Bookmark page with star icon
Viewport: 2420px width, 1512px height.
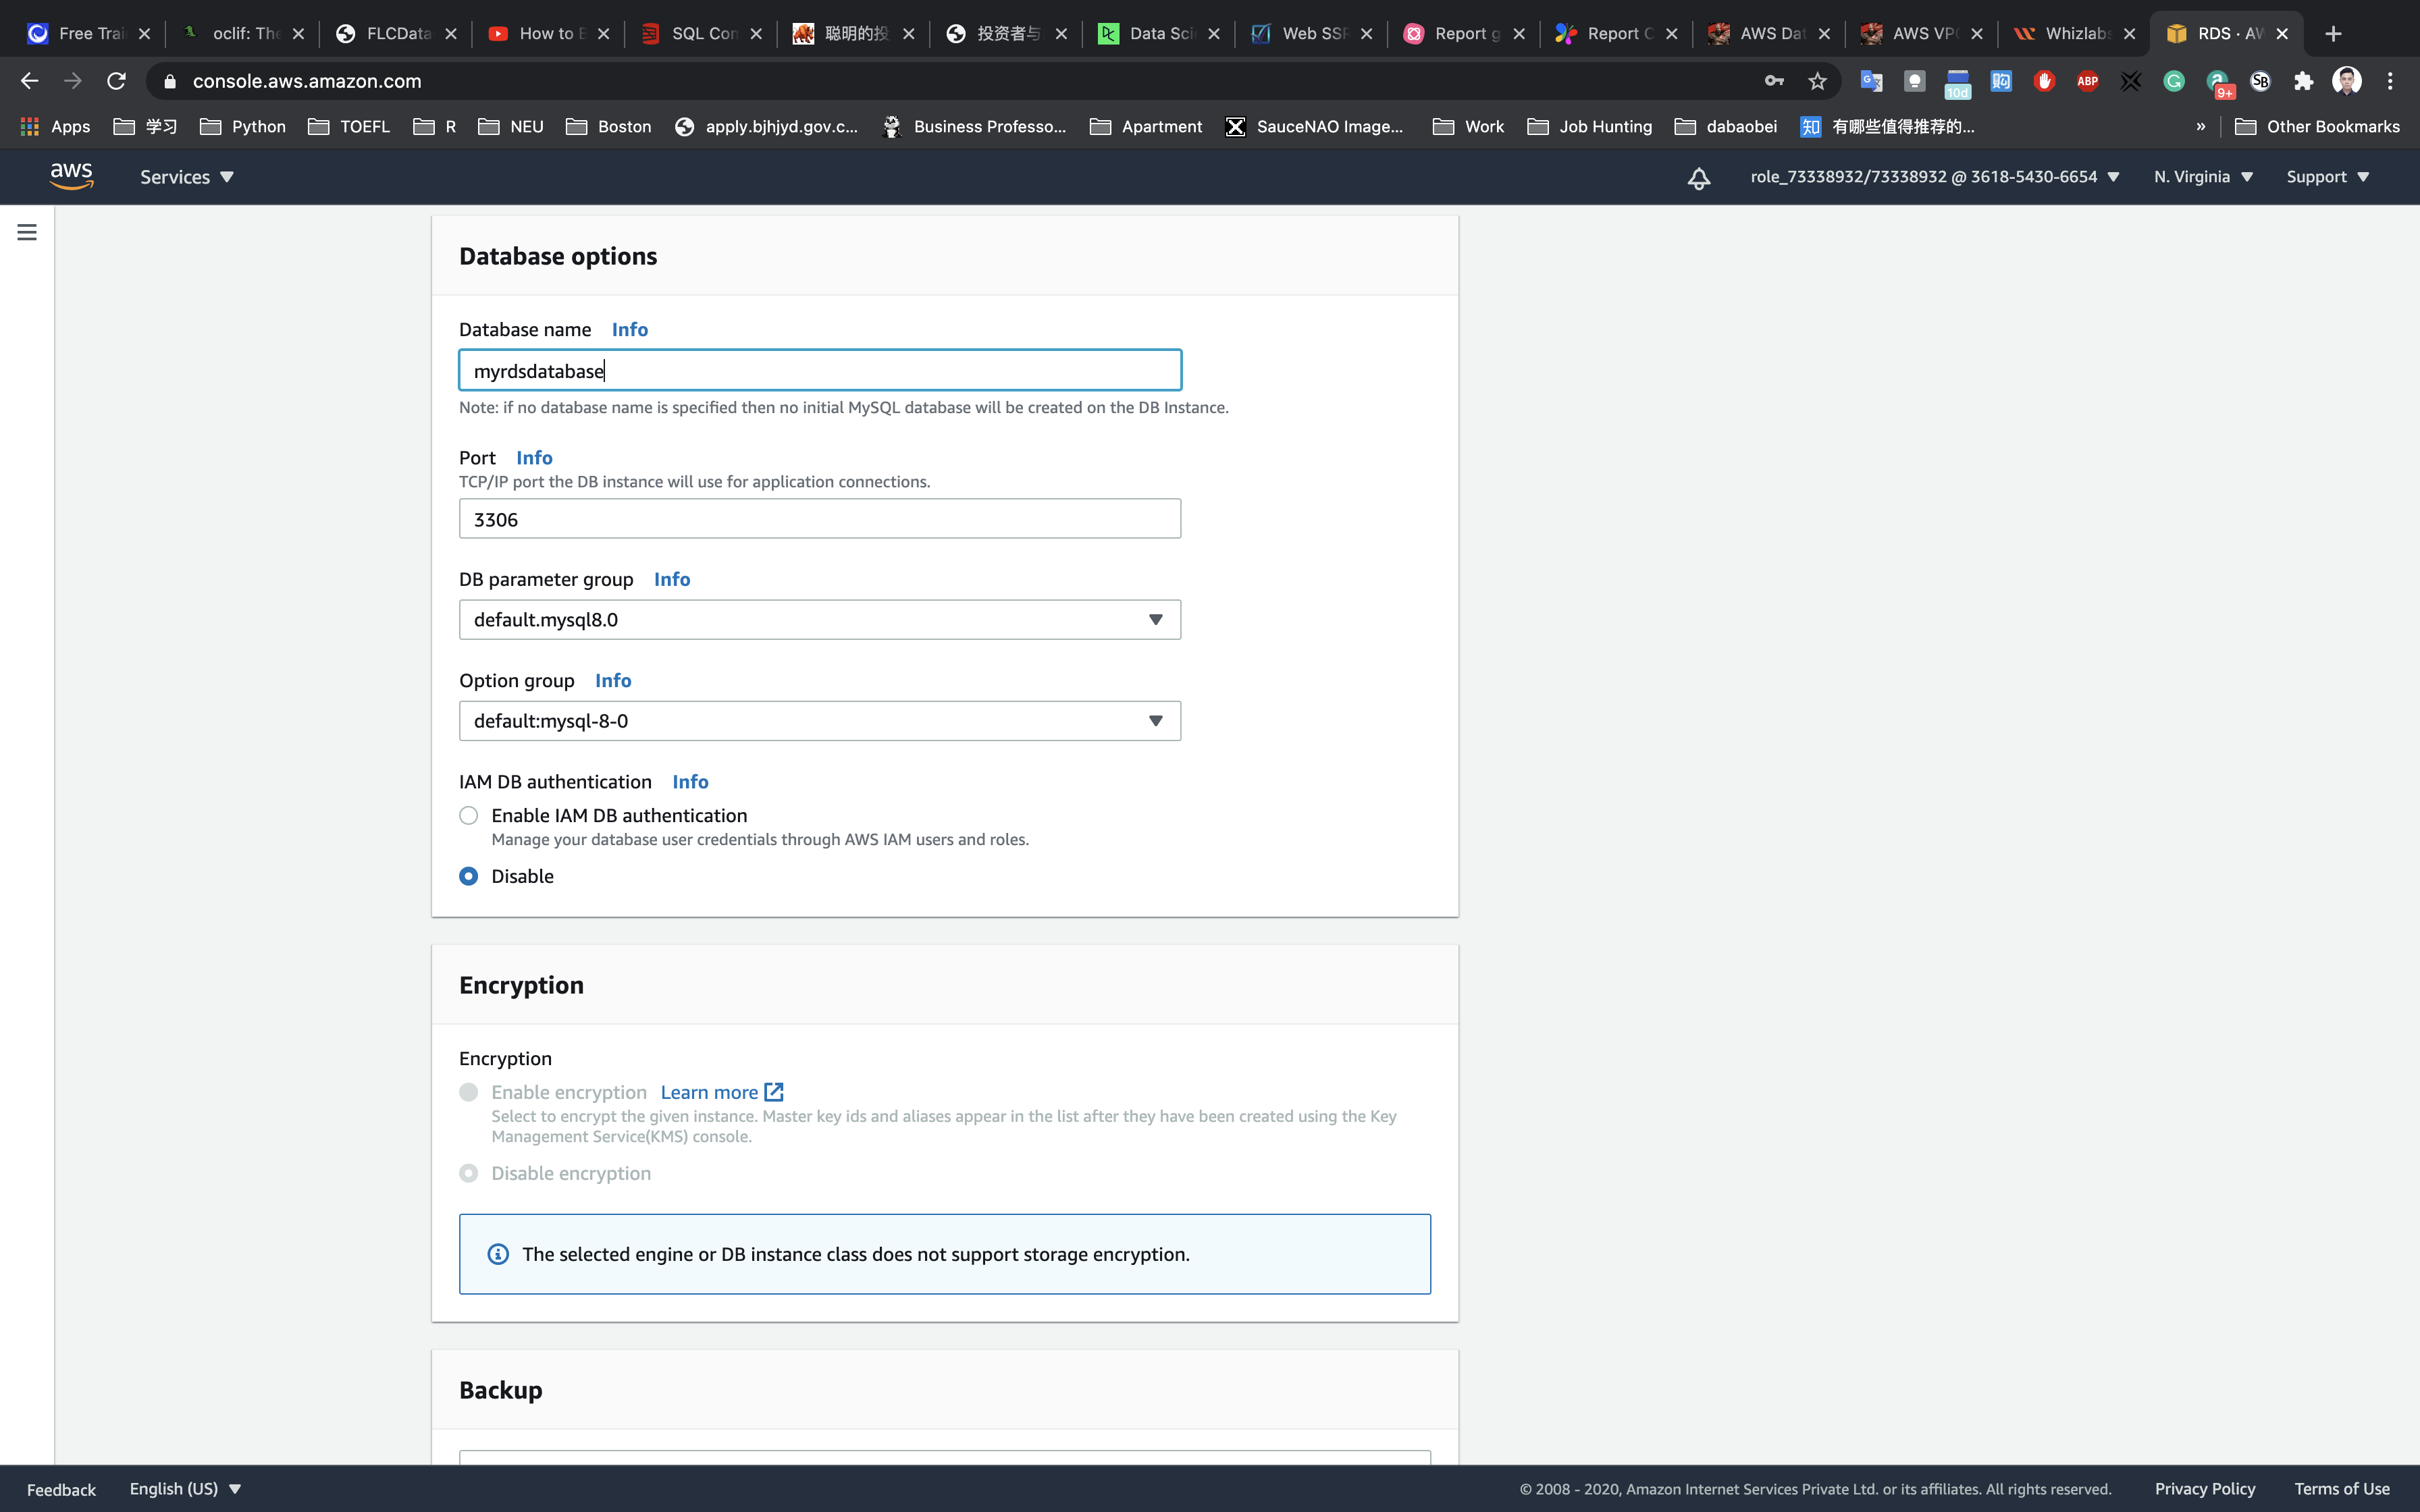(1817, 81)
